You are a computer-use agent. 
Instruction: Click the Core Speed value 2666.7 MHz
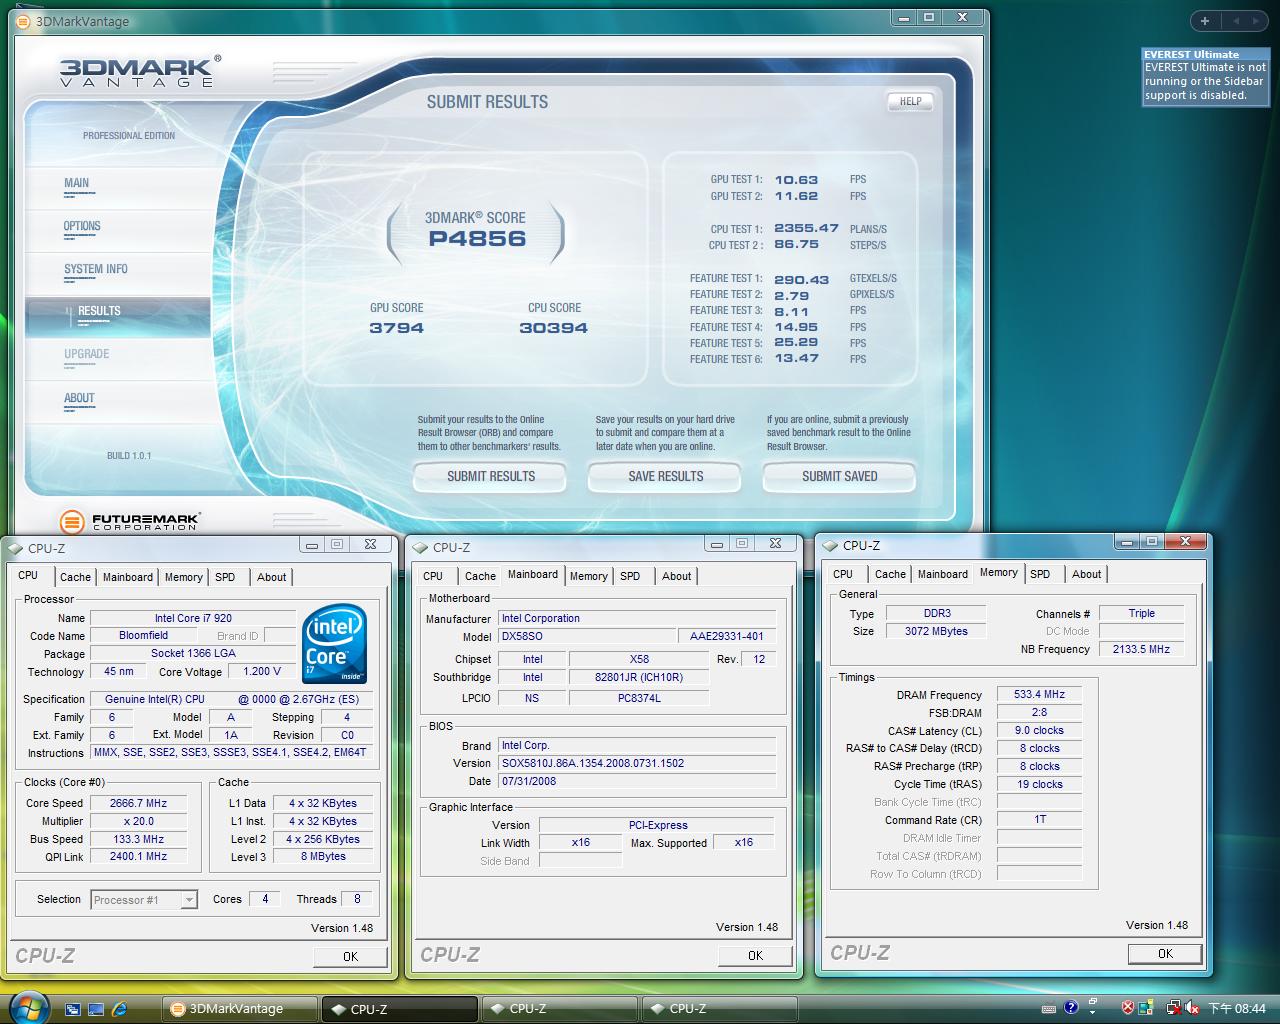(x=138, y=803)
